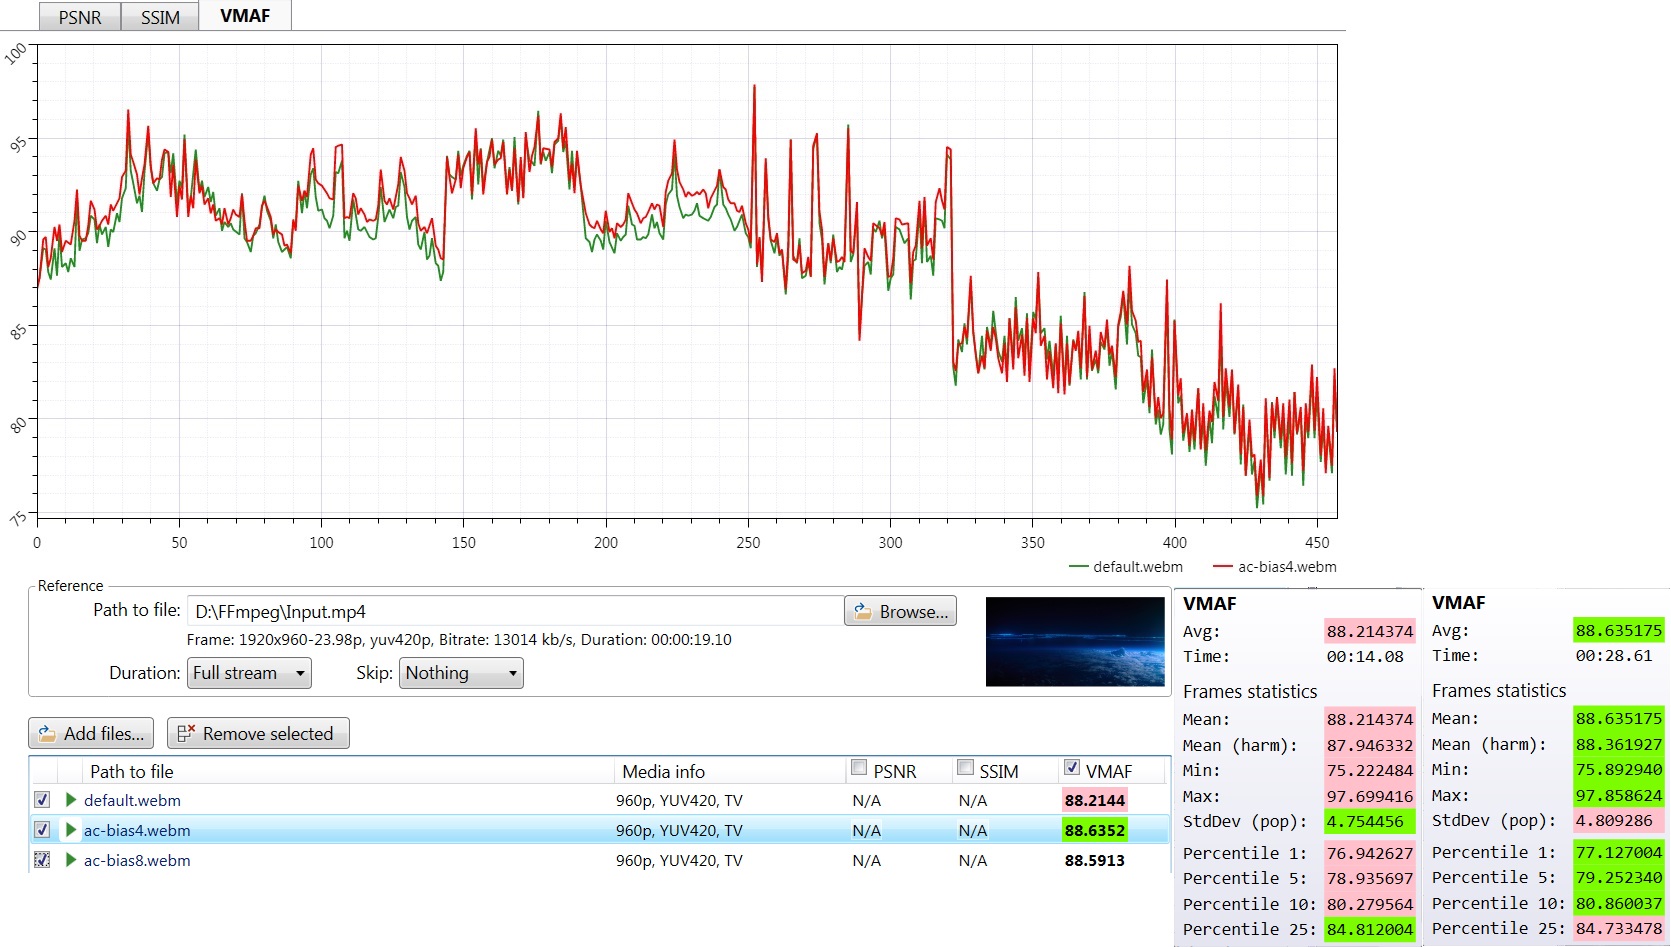This screenshot has height=947, width=1671.
Task: Click the folder icon on Browse button
Action: (x=862, y=611)
